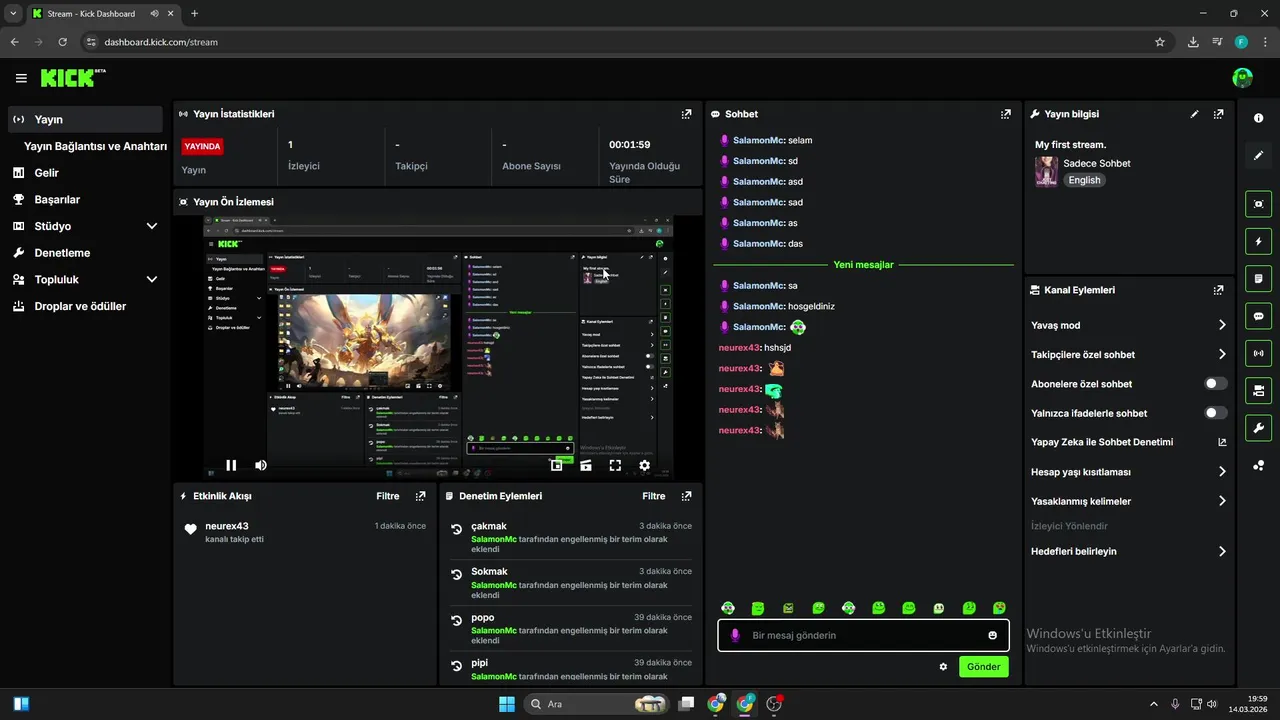Toggle wrench stream info icon in right toolbar
The width and height of the screenshot is (1280, 720).
tap(1258, 428)
